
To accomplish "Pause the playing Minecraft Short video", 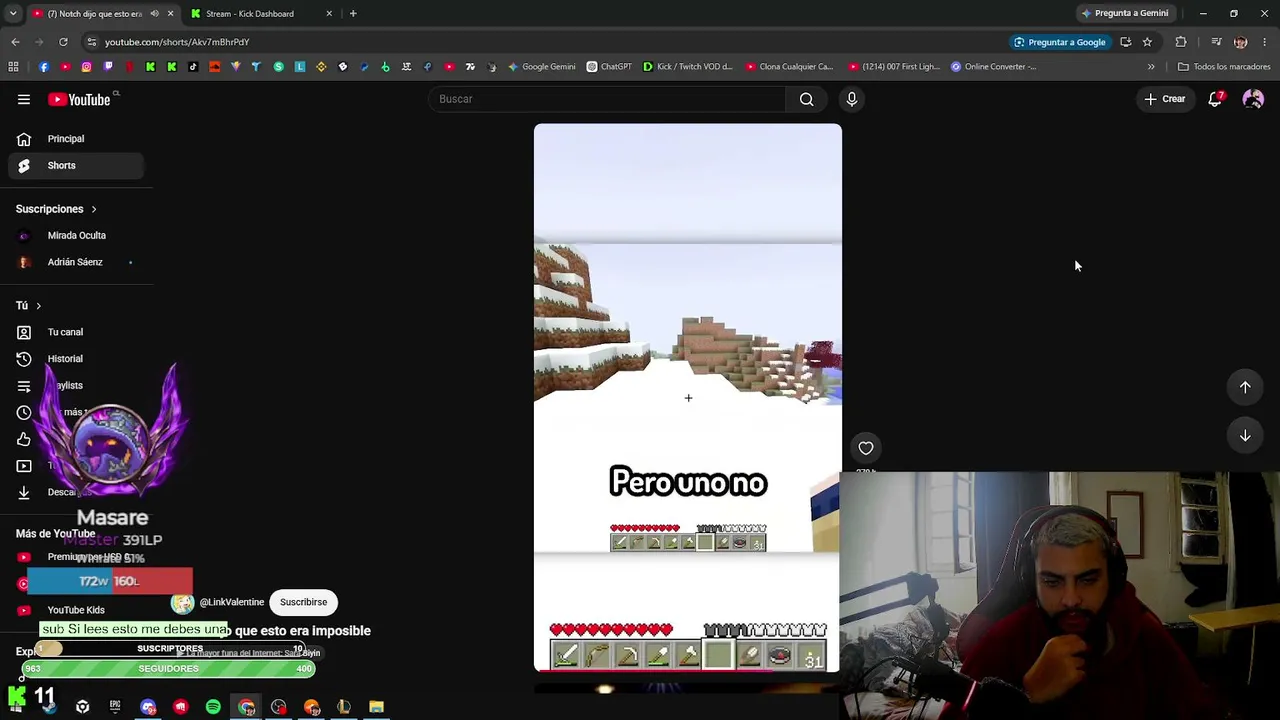I will (x=687, y=396).
